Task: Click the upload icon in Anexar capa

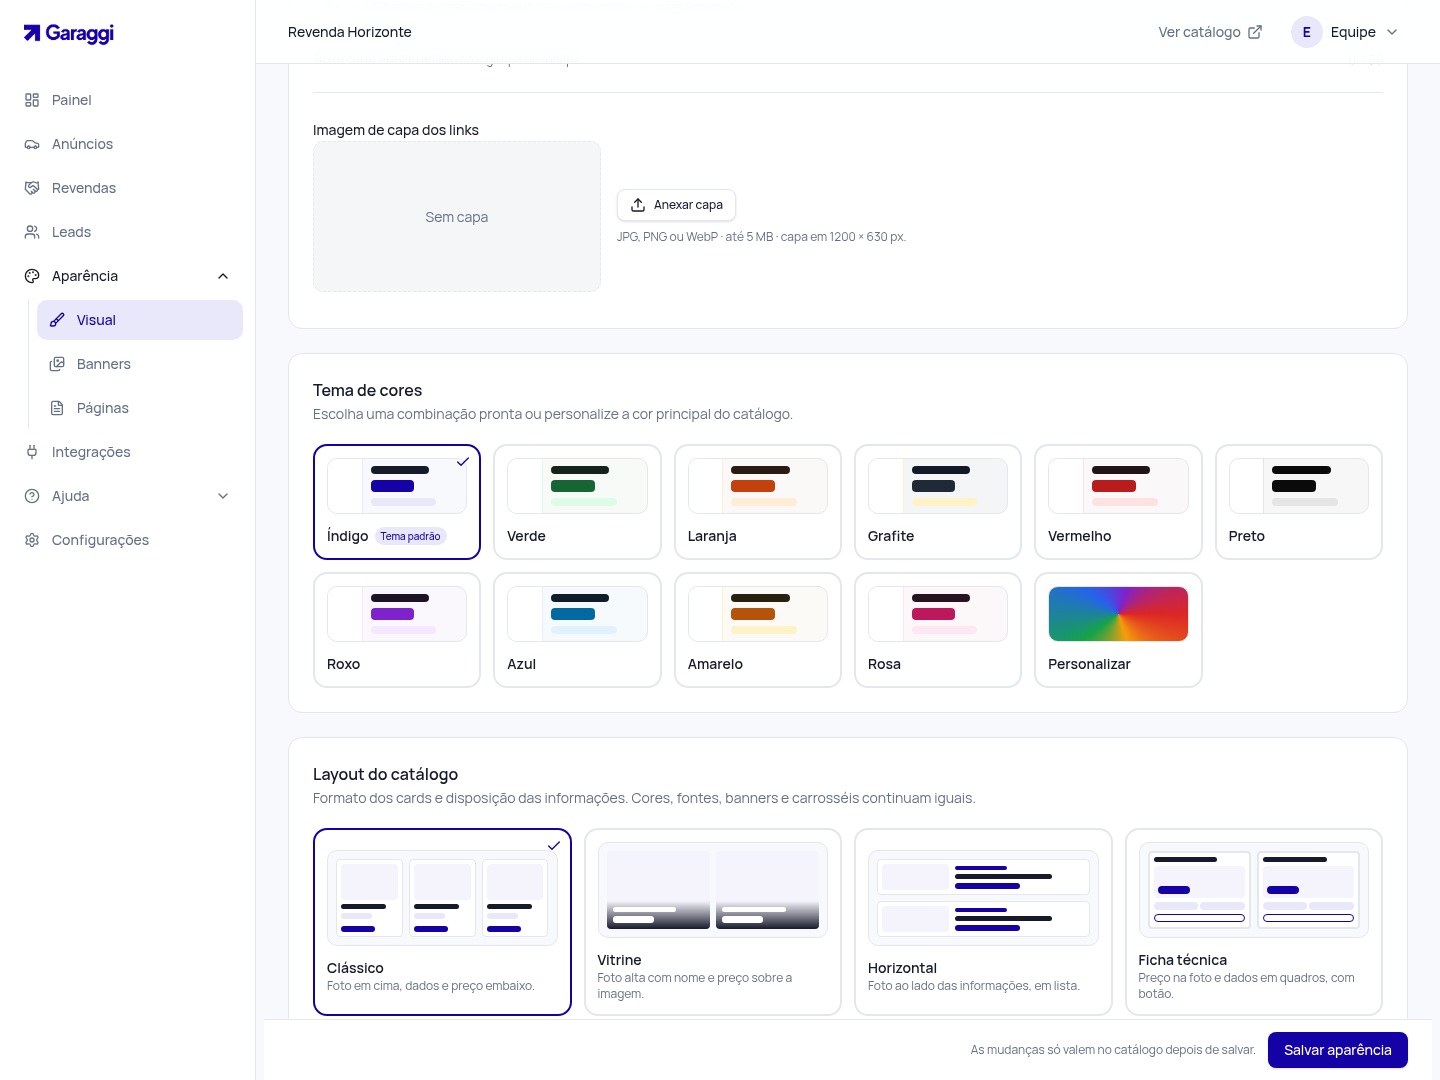Action: [x=638, y=205]
